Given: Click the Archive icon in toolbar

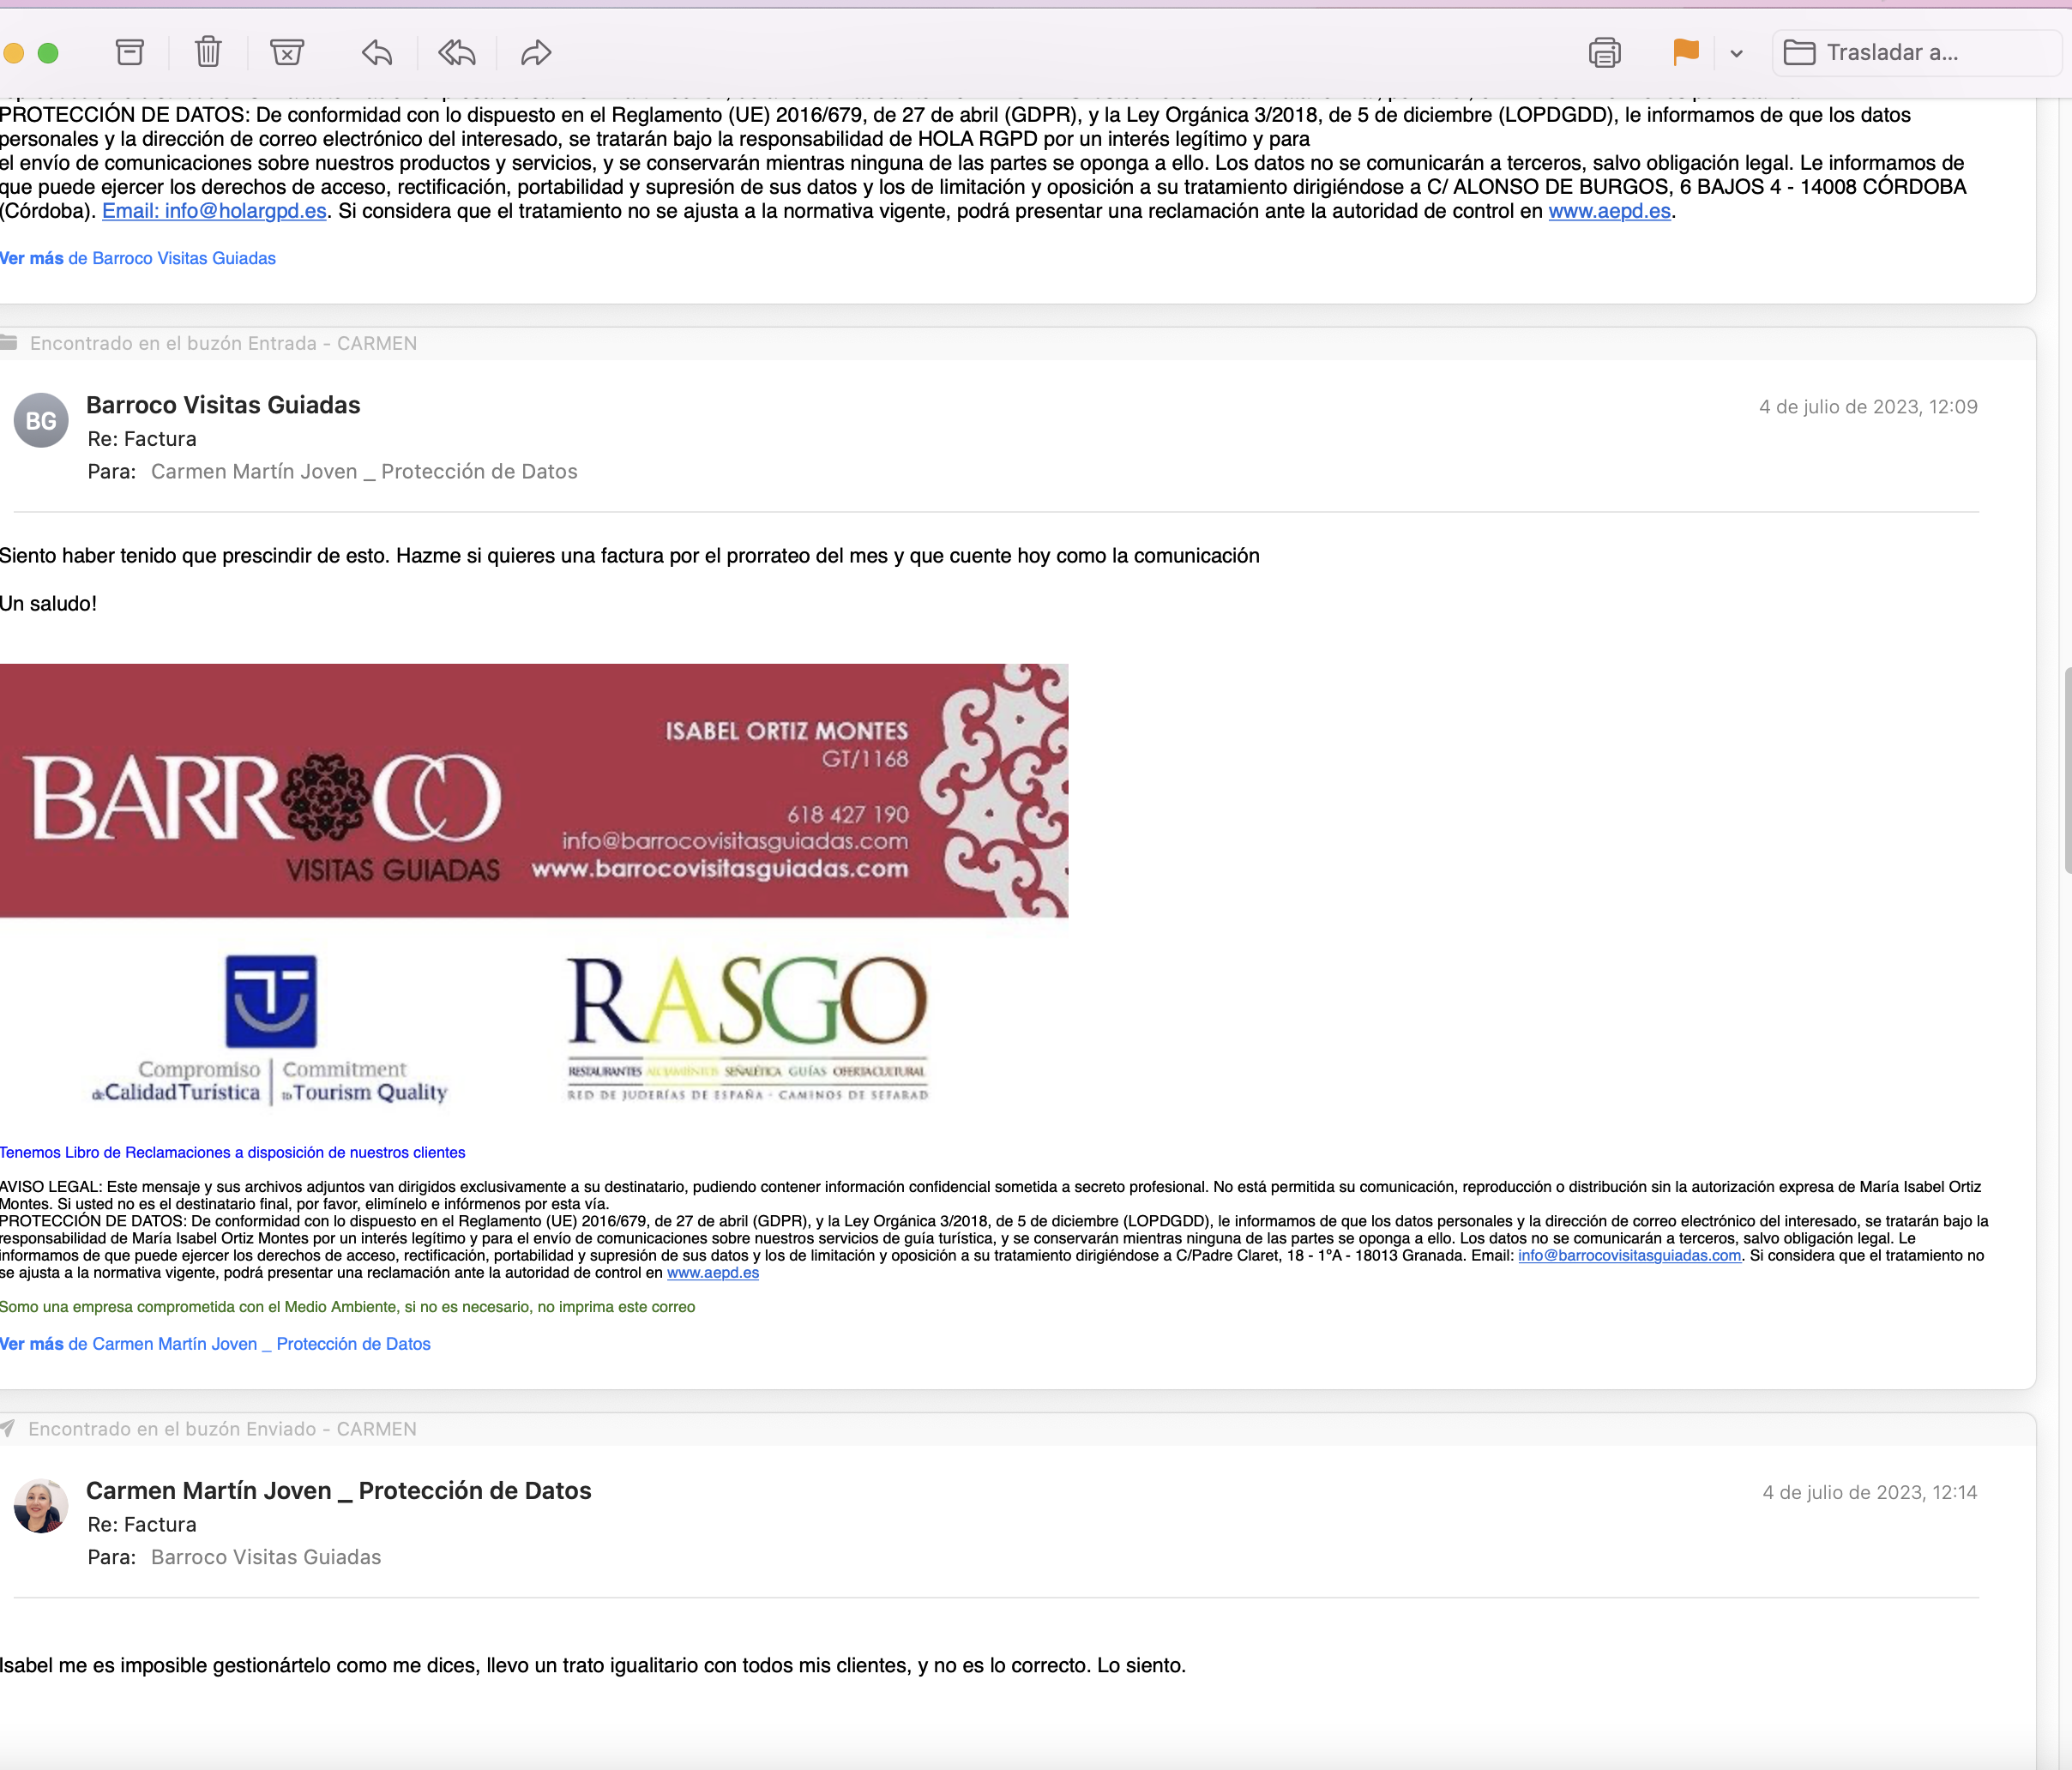Looking at the screenshot, I should click(130, 52).
